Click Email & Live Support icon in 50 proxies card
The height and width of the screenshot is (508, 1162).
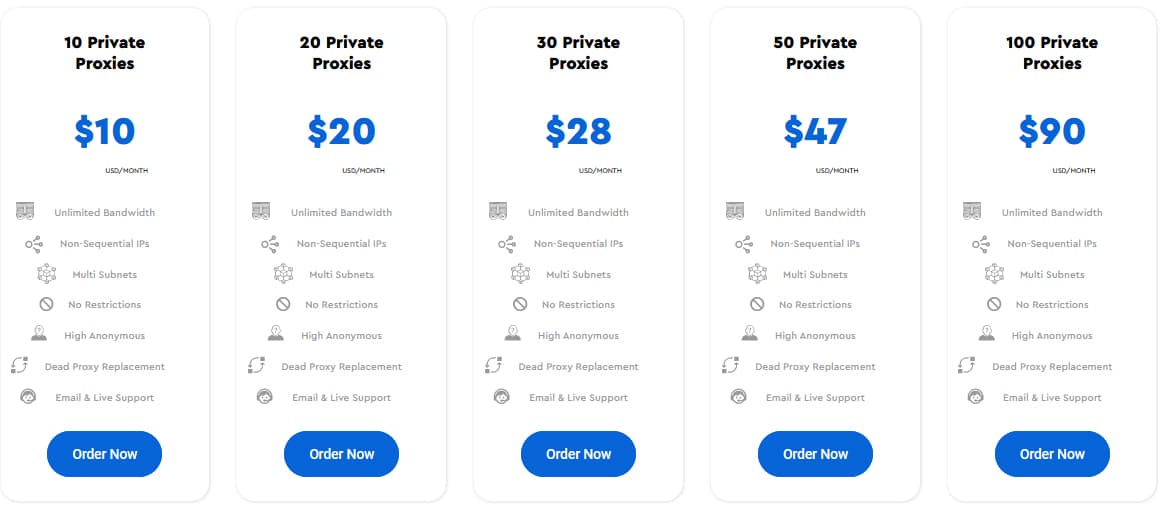pyautogui.click(x=738, y=397)
